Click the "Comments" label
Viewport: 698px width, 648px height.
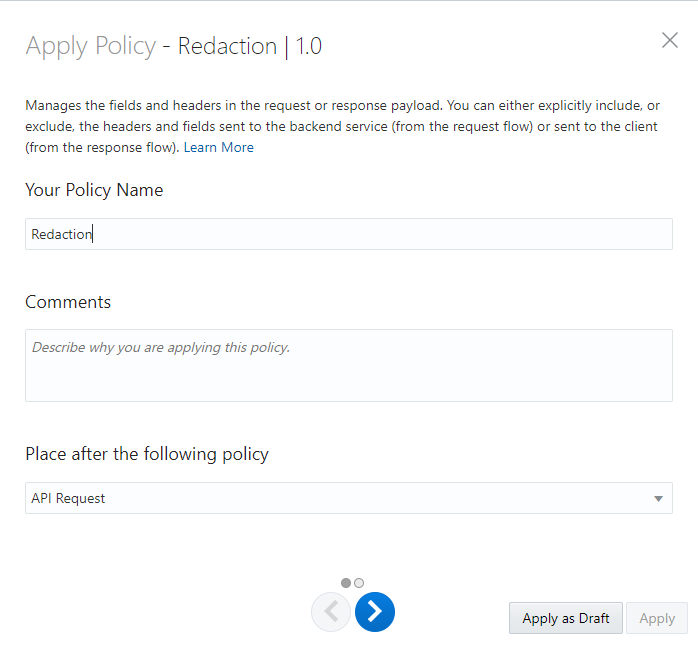68,302
